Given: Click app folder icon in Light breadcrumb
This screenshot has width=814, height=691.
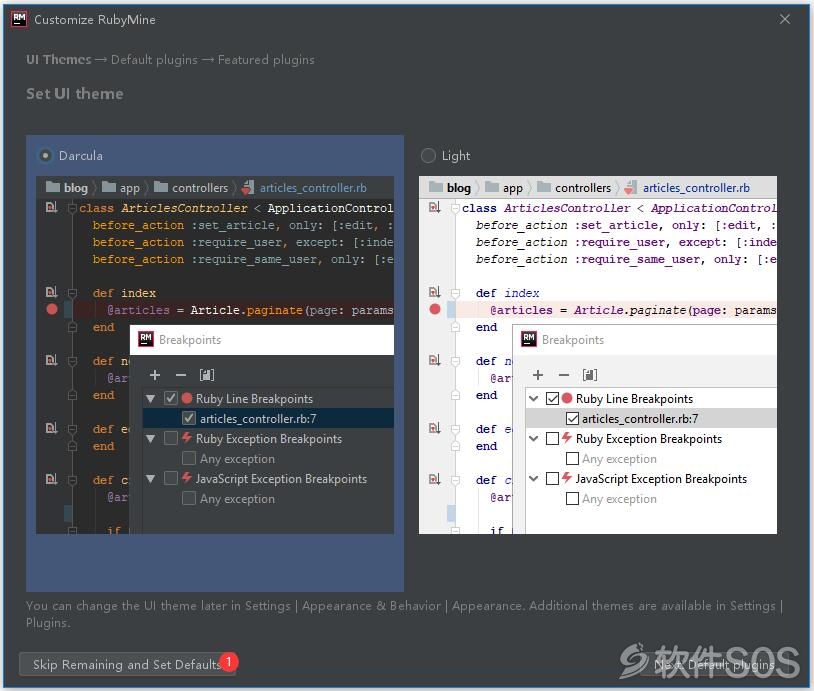Looking at the screenshot, I should [492, 187].
